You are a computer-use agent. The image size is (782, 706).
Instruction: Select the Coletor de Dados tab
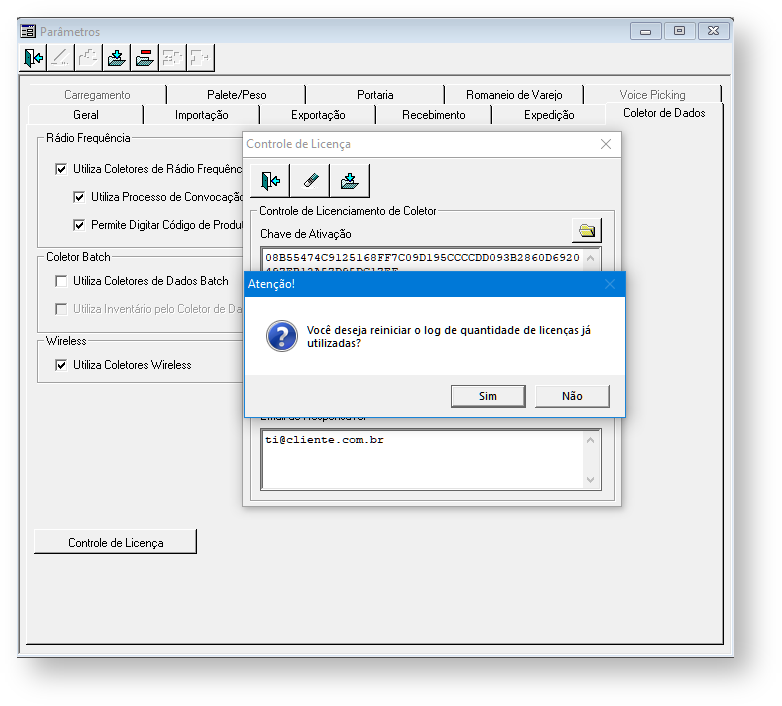664,113
